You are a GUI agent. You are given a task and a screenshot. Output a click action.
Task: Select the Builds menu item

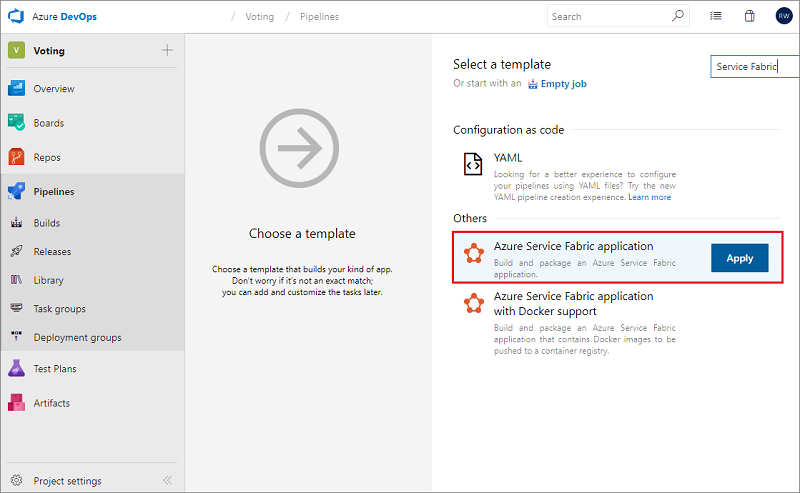point(46,223)
